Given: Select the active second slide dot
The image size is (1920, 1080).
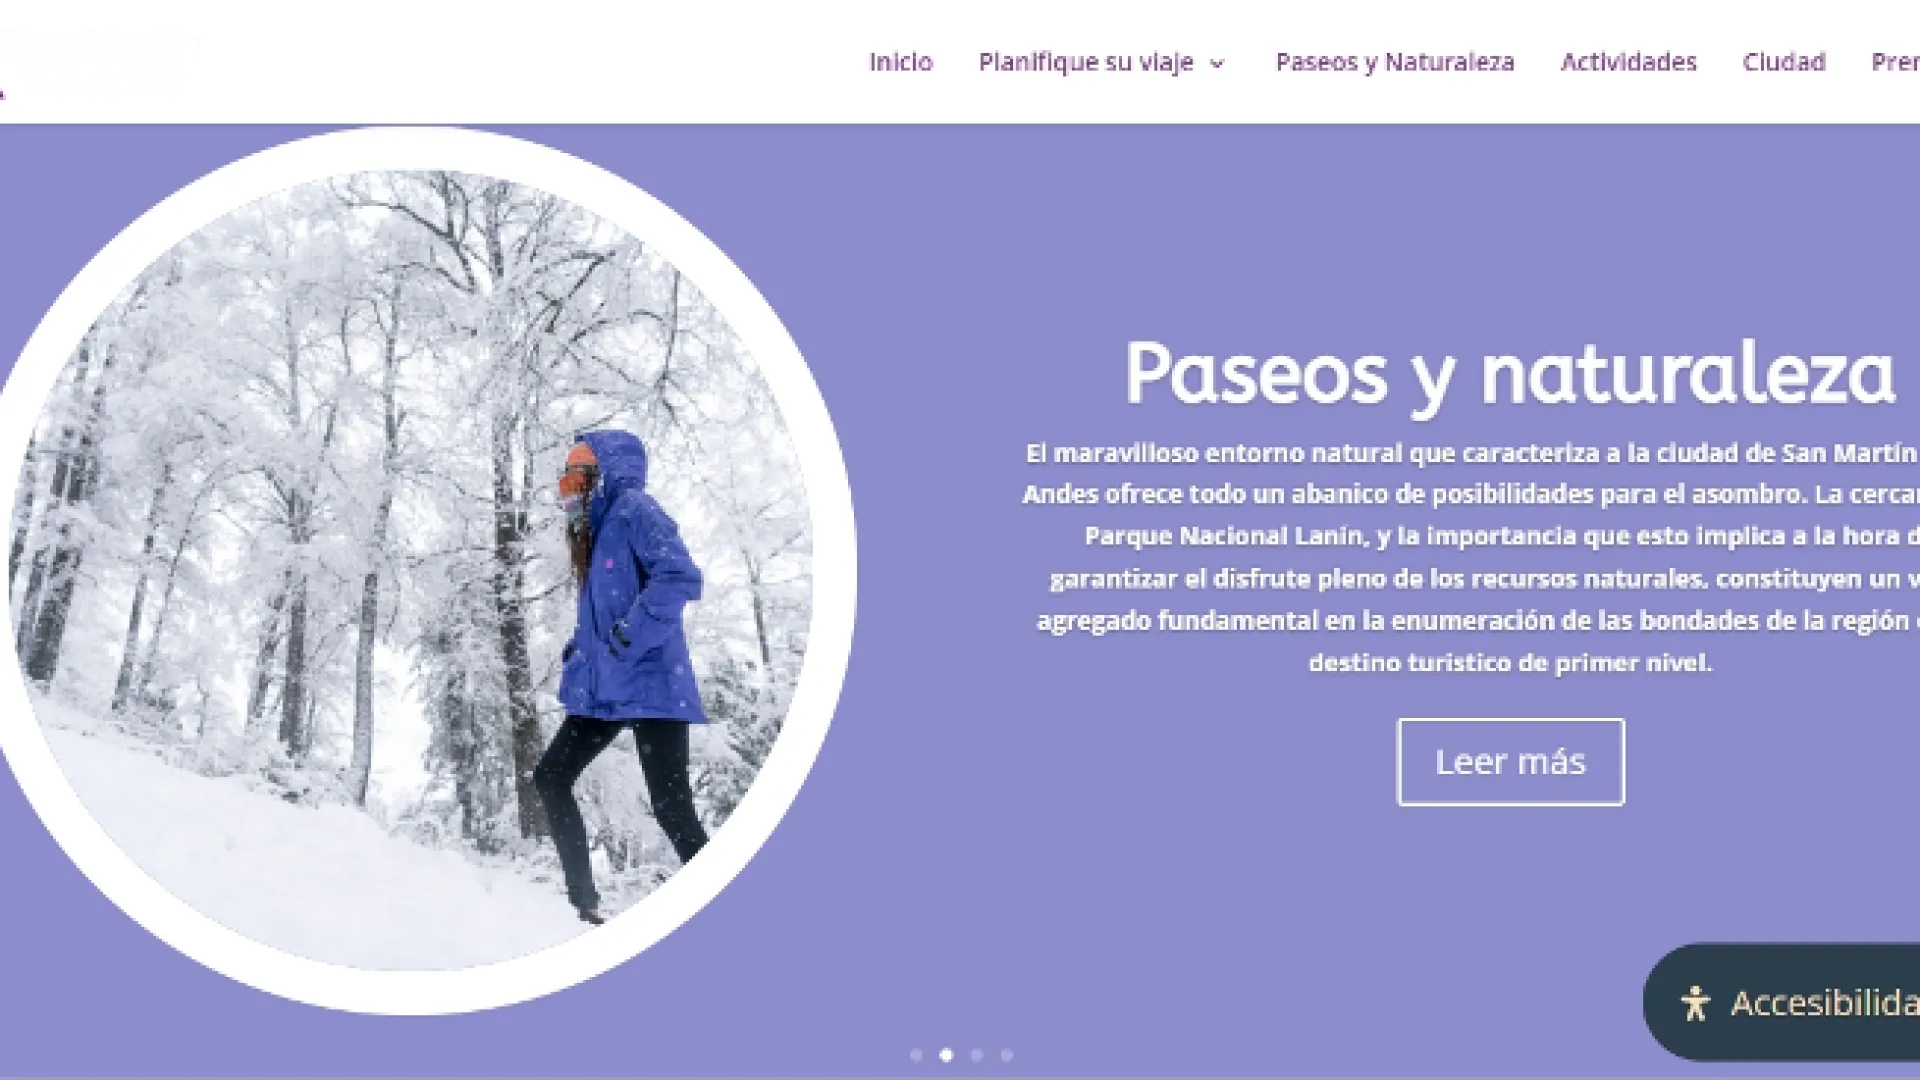Looking at the screenshot, I should coord(946,1055).
